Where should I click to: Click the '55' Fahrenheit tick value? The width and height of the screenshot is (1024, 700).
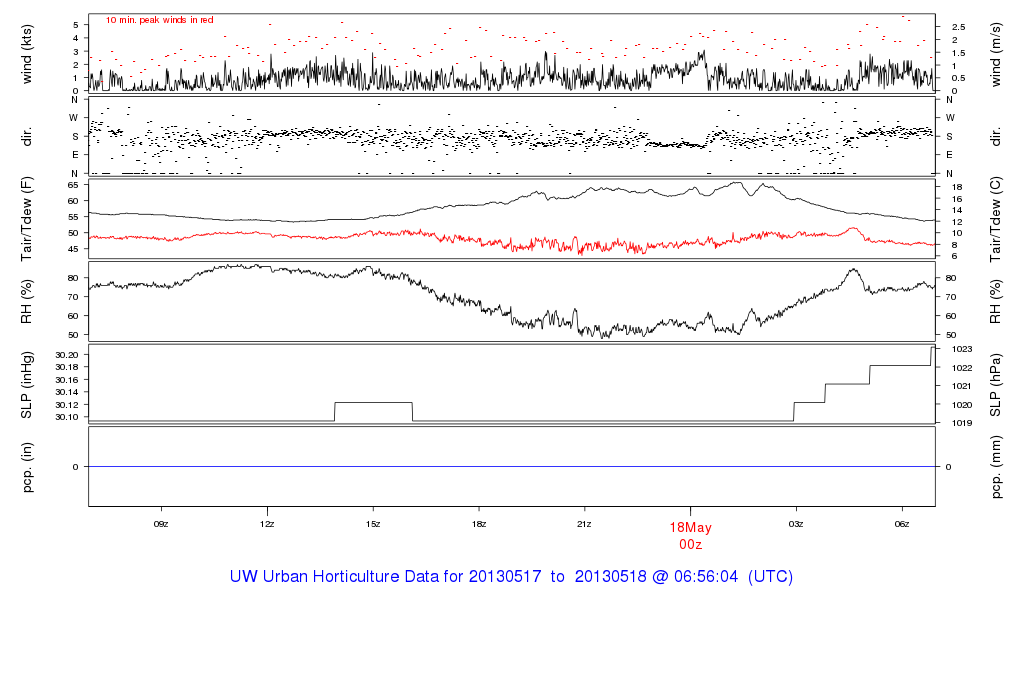click(x=73, y=217)
